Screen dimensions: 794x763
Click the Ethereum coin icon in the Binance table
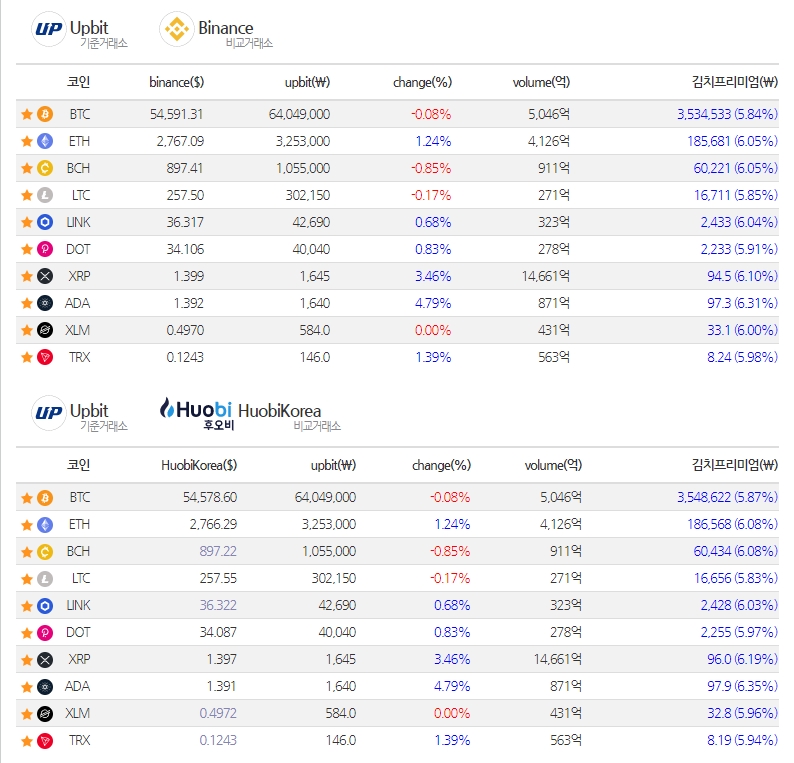click(x=45, y=141)
